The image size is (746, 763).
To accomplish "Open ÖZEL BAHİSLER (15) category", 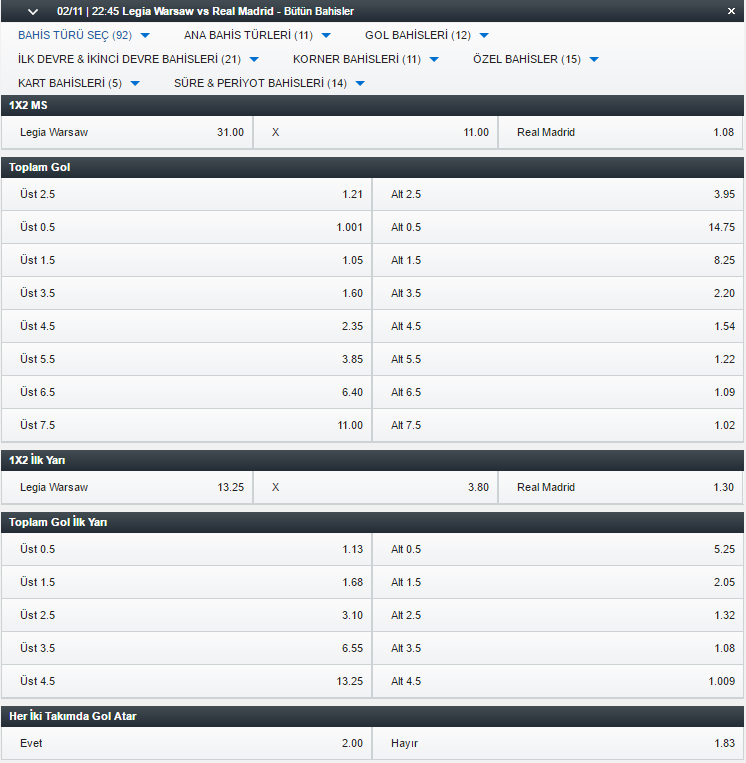I will coord(536,59).
